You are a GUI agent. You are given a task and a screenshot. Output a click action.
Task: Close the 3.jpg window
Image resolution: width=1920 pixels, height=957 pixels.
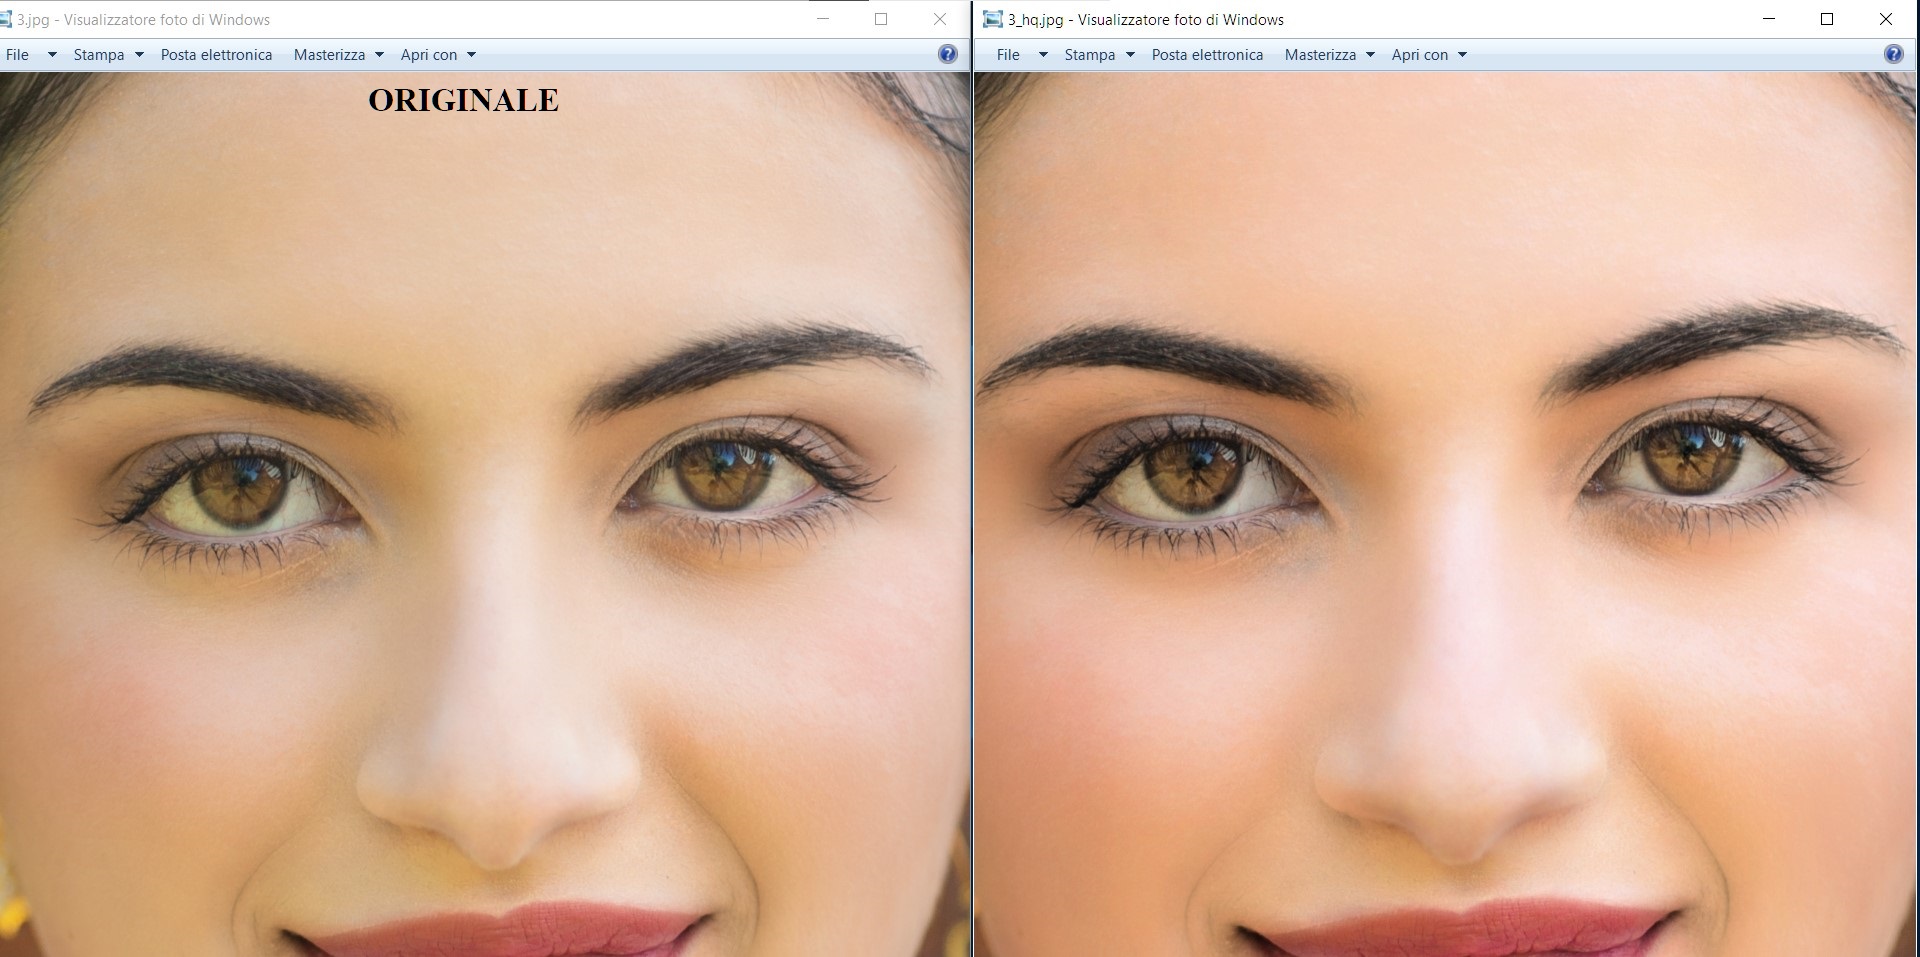click(x=940, y=19)
